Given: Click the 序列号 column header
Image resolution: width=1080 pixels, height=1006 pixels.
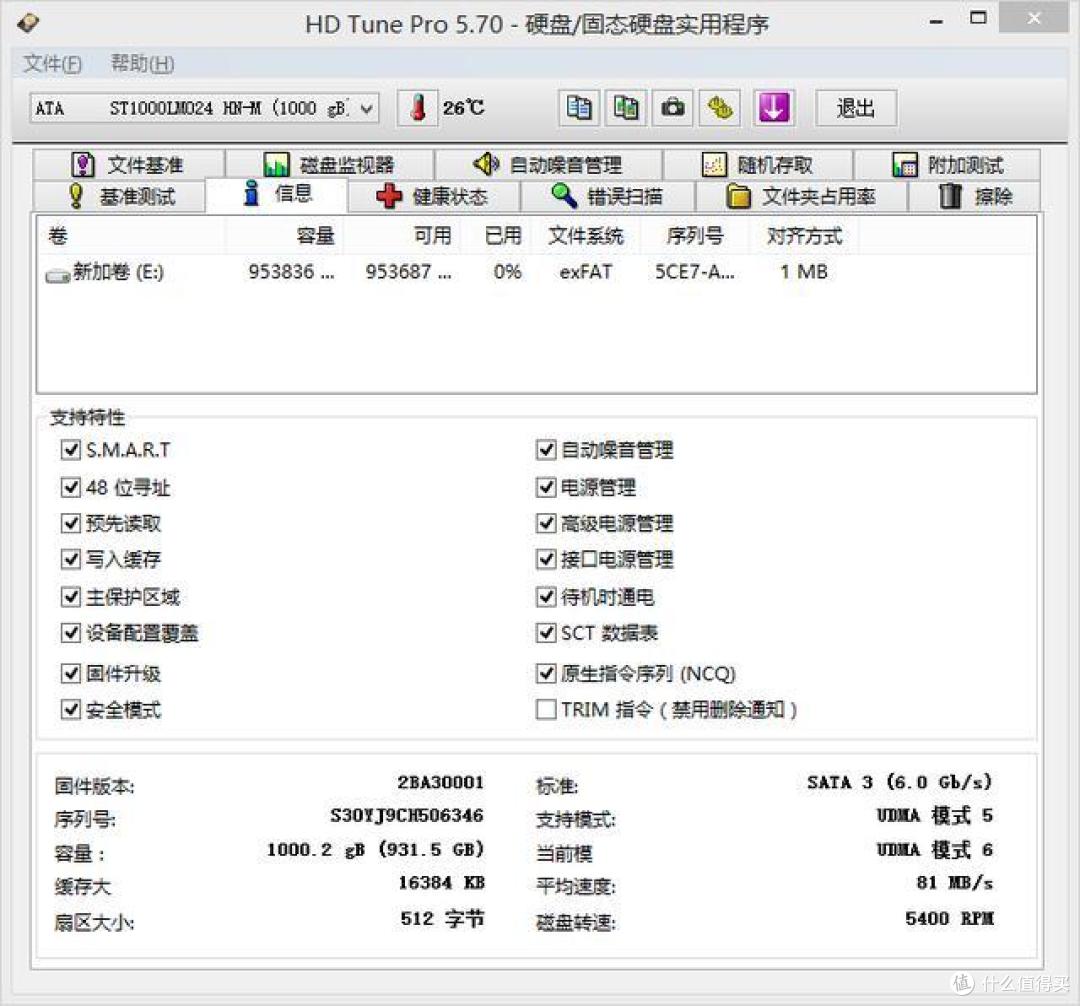Looking at the screenshot, I should pos(695,236).
